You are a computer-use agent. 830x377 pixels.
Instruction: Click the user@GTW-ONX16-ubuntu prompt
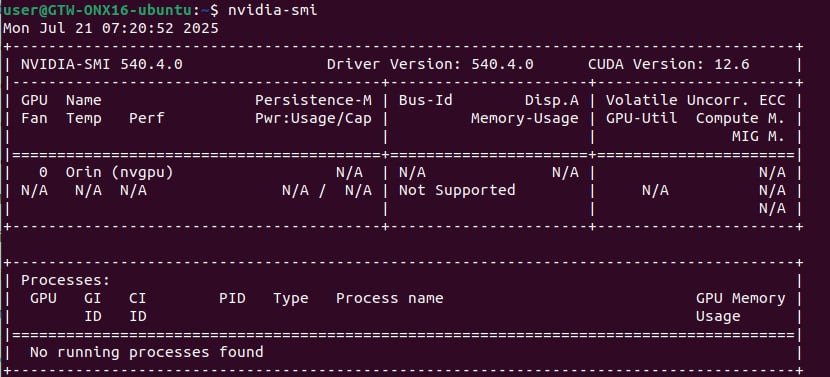[x=98, y=10]
